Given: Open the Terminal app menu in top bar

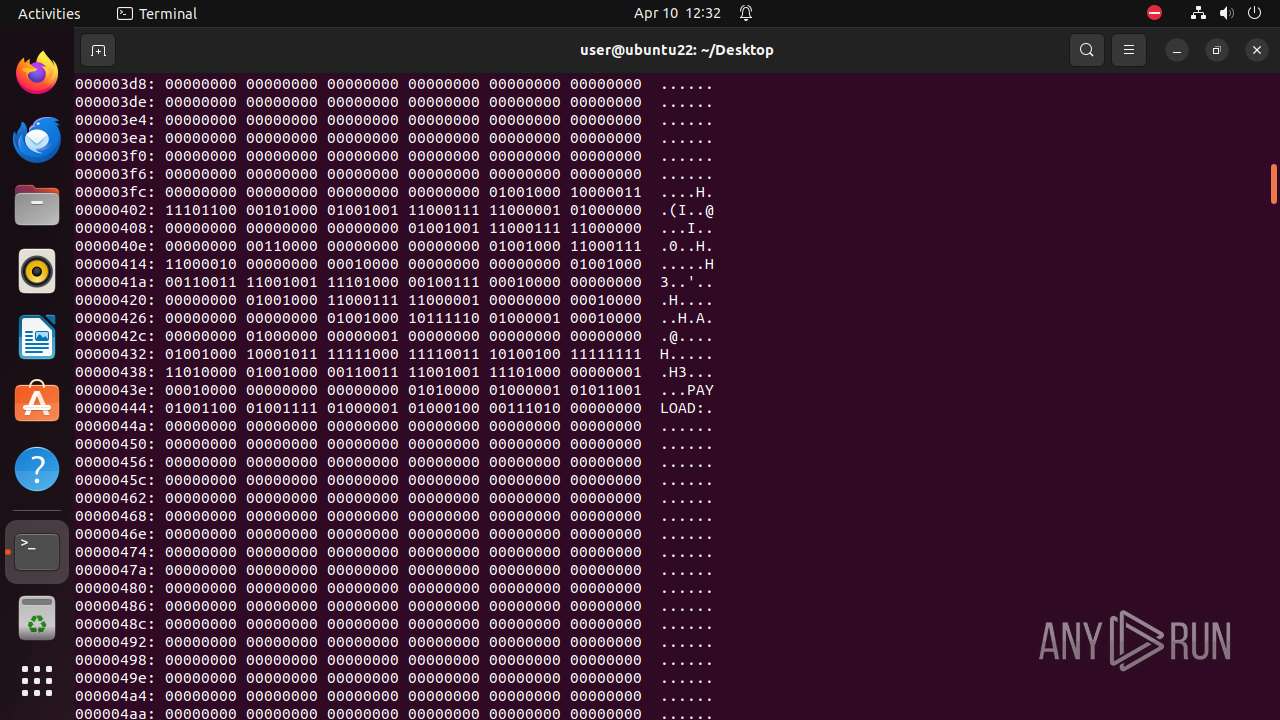Looking at the screenshot, I should click(x=157, y=13).
